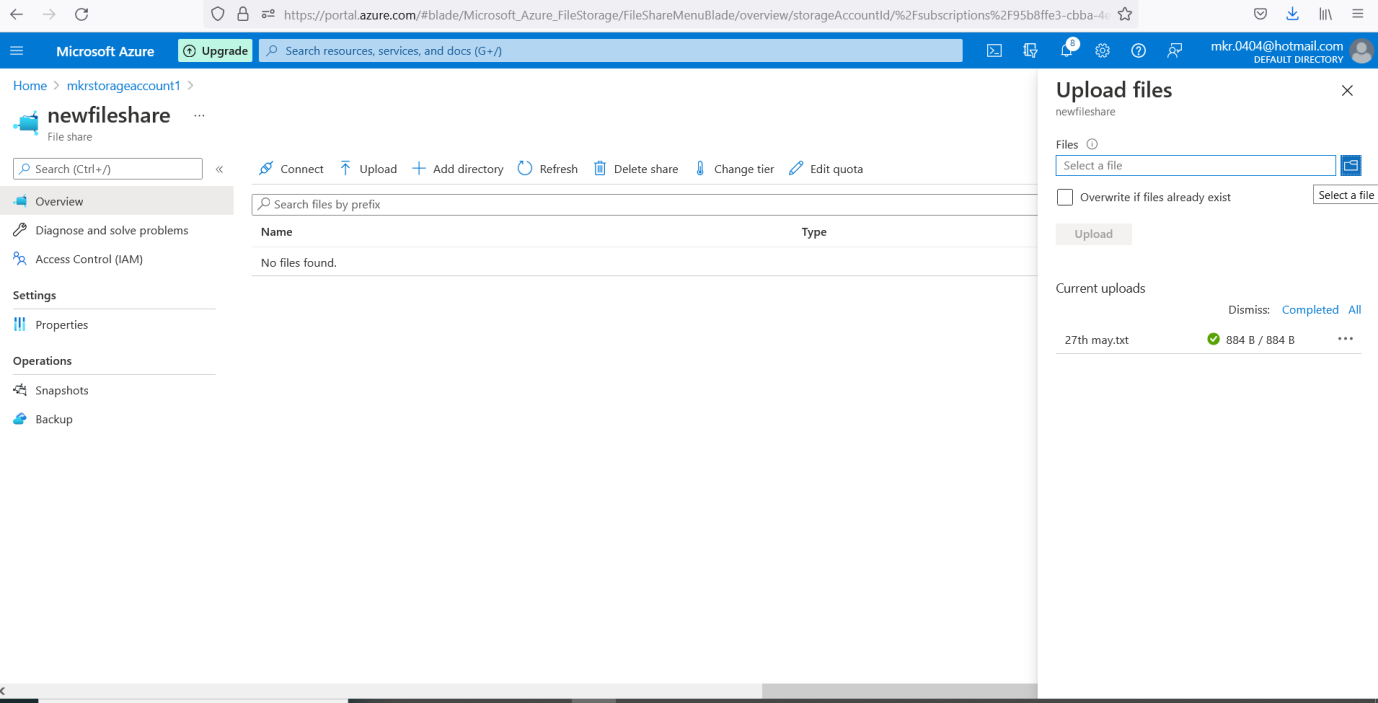Open the Azure portal hamburger menu
Image resolution: width=1378 pixels, height=703 pixels.
coord(16,51)
